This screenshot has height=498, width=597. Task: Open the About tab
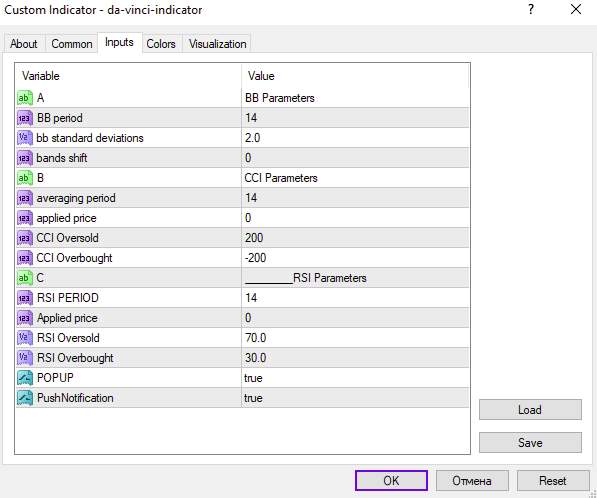[24, 44]
